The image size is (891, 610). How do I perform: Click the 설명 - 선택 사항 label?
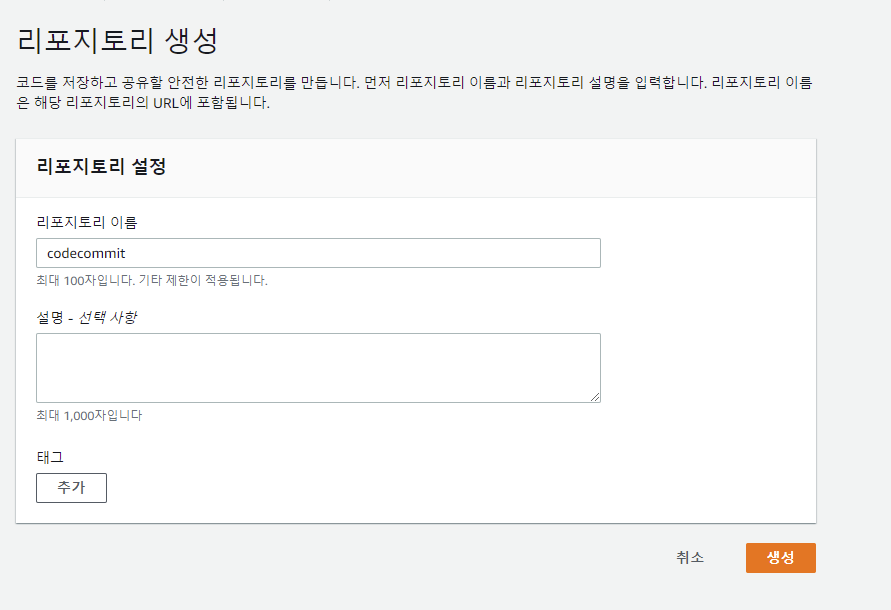86,317
